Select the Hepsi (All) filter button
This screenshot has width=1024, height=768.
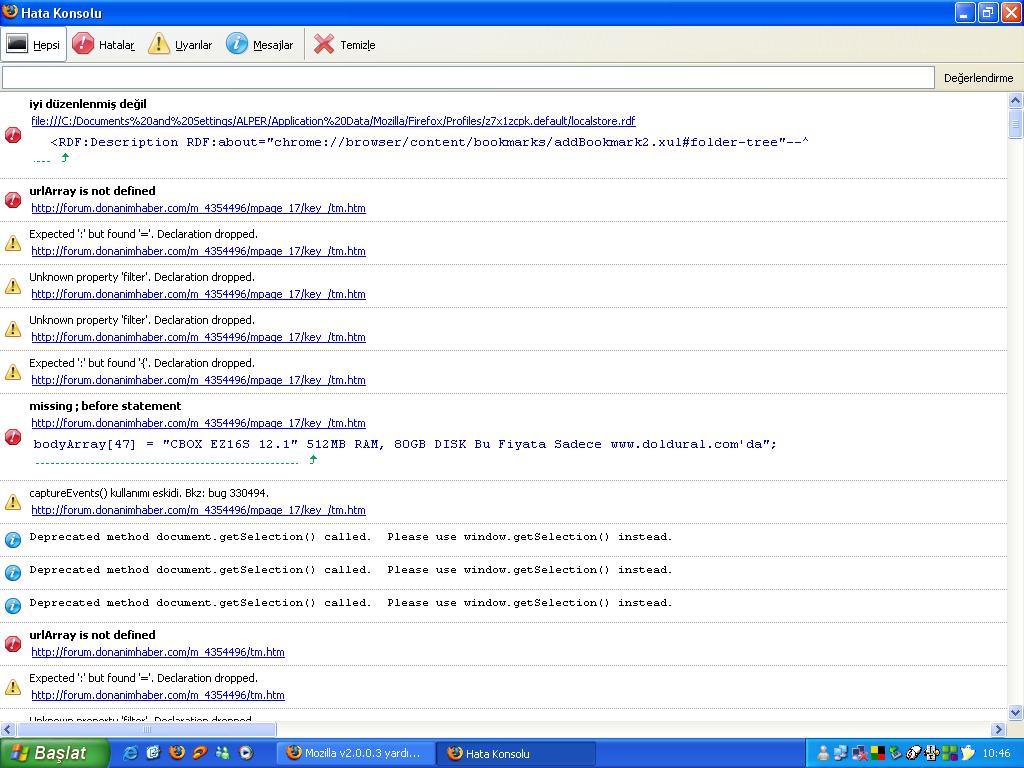click(34, 45)
